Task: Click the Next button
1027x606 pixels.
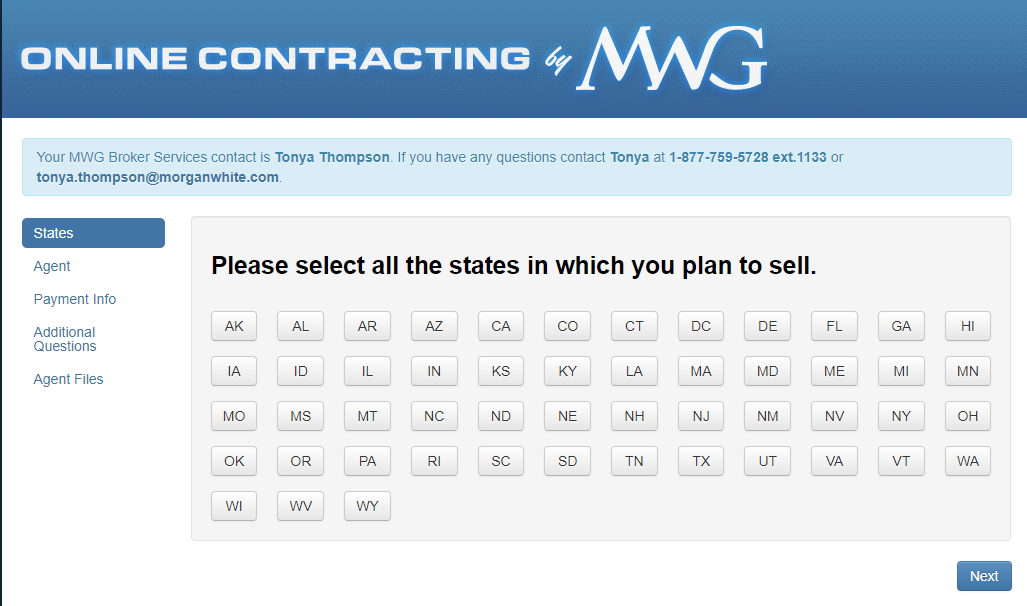Action: [x=984, y=576]
